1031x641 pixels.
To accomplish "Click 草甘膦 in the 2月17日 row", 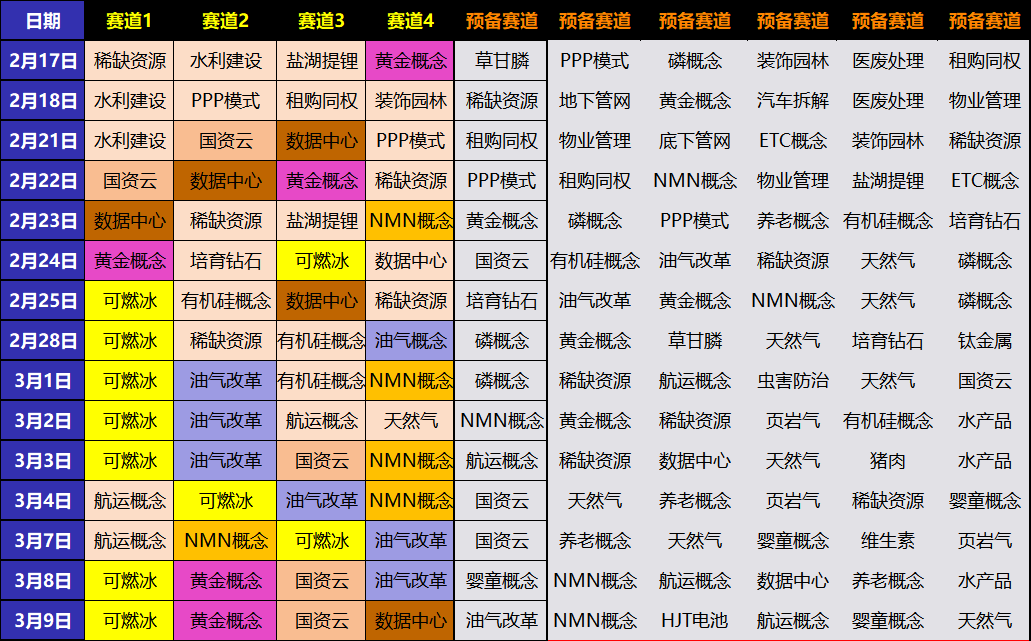I will [502, 60].
